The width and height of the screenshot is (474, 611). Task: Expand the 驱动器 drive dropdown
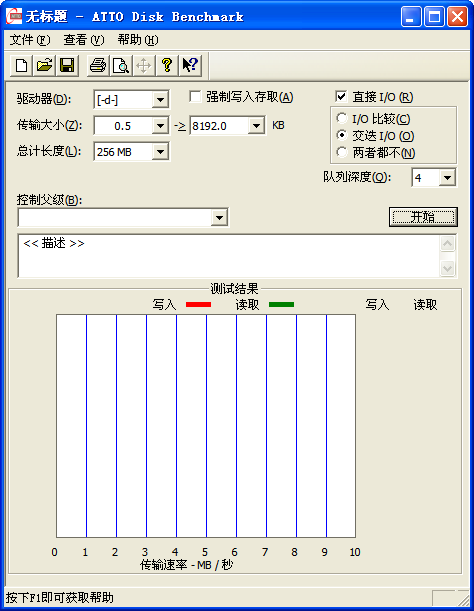coord(160,100)
